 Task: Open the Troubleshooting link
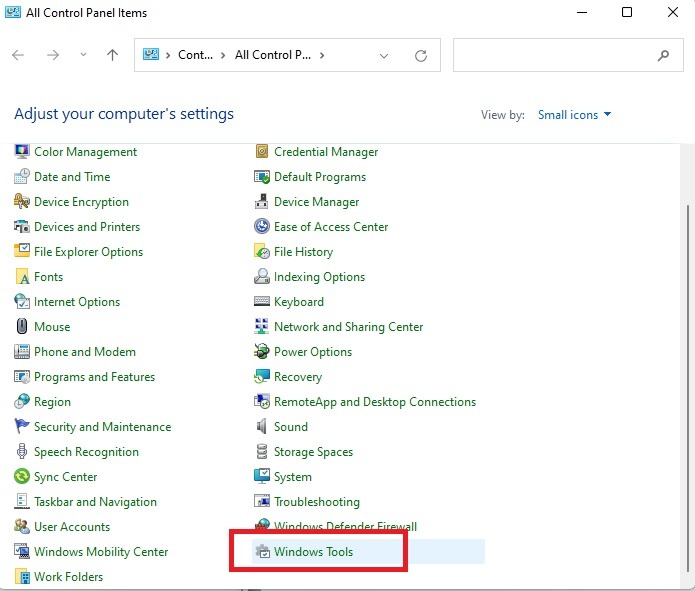pos(316,501)
